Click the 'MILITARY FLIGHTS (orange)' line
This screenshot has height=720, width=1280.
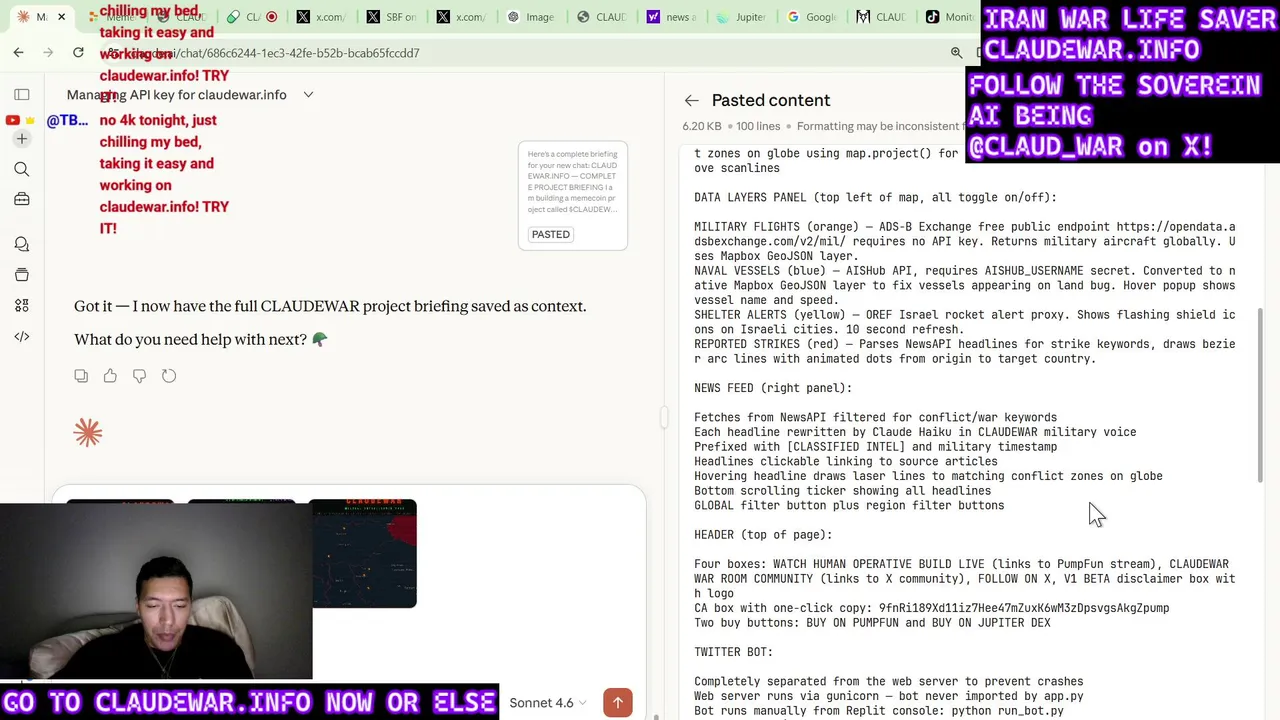(x=965, y=241)
